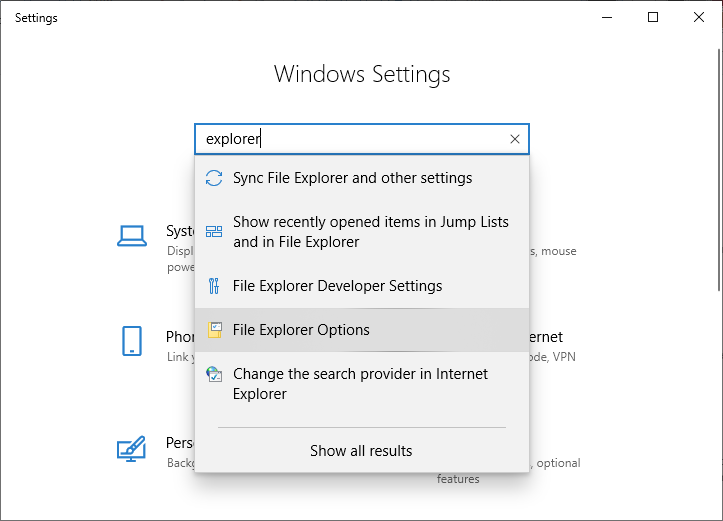Click Show all results
Screen dimensions: 723x521
pos(361,450)
